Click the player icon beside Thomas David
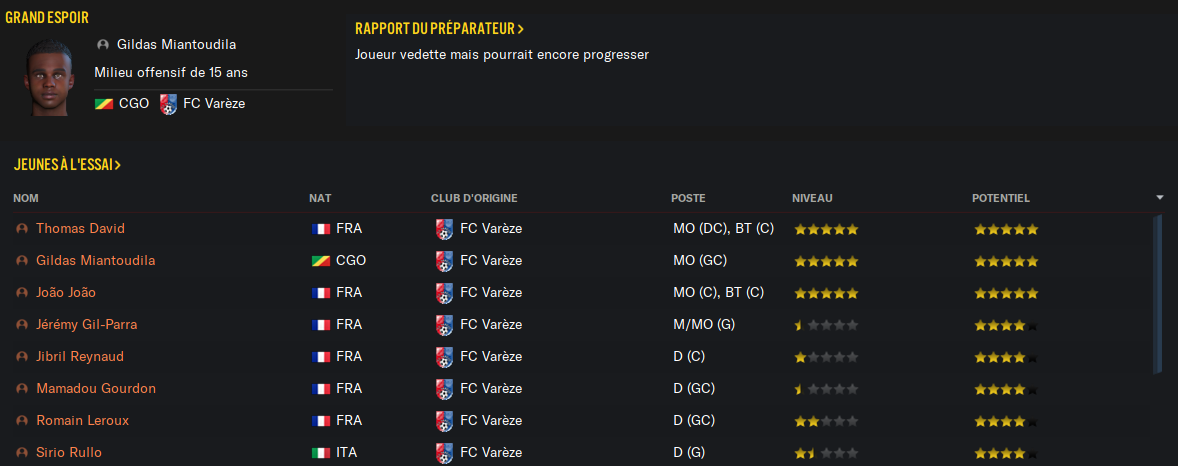The height and width of the screenshot is (466, 1178). point(22,228)
